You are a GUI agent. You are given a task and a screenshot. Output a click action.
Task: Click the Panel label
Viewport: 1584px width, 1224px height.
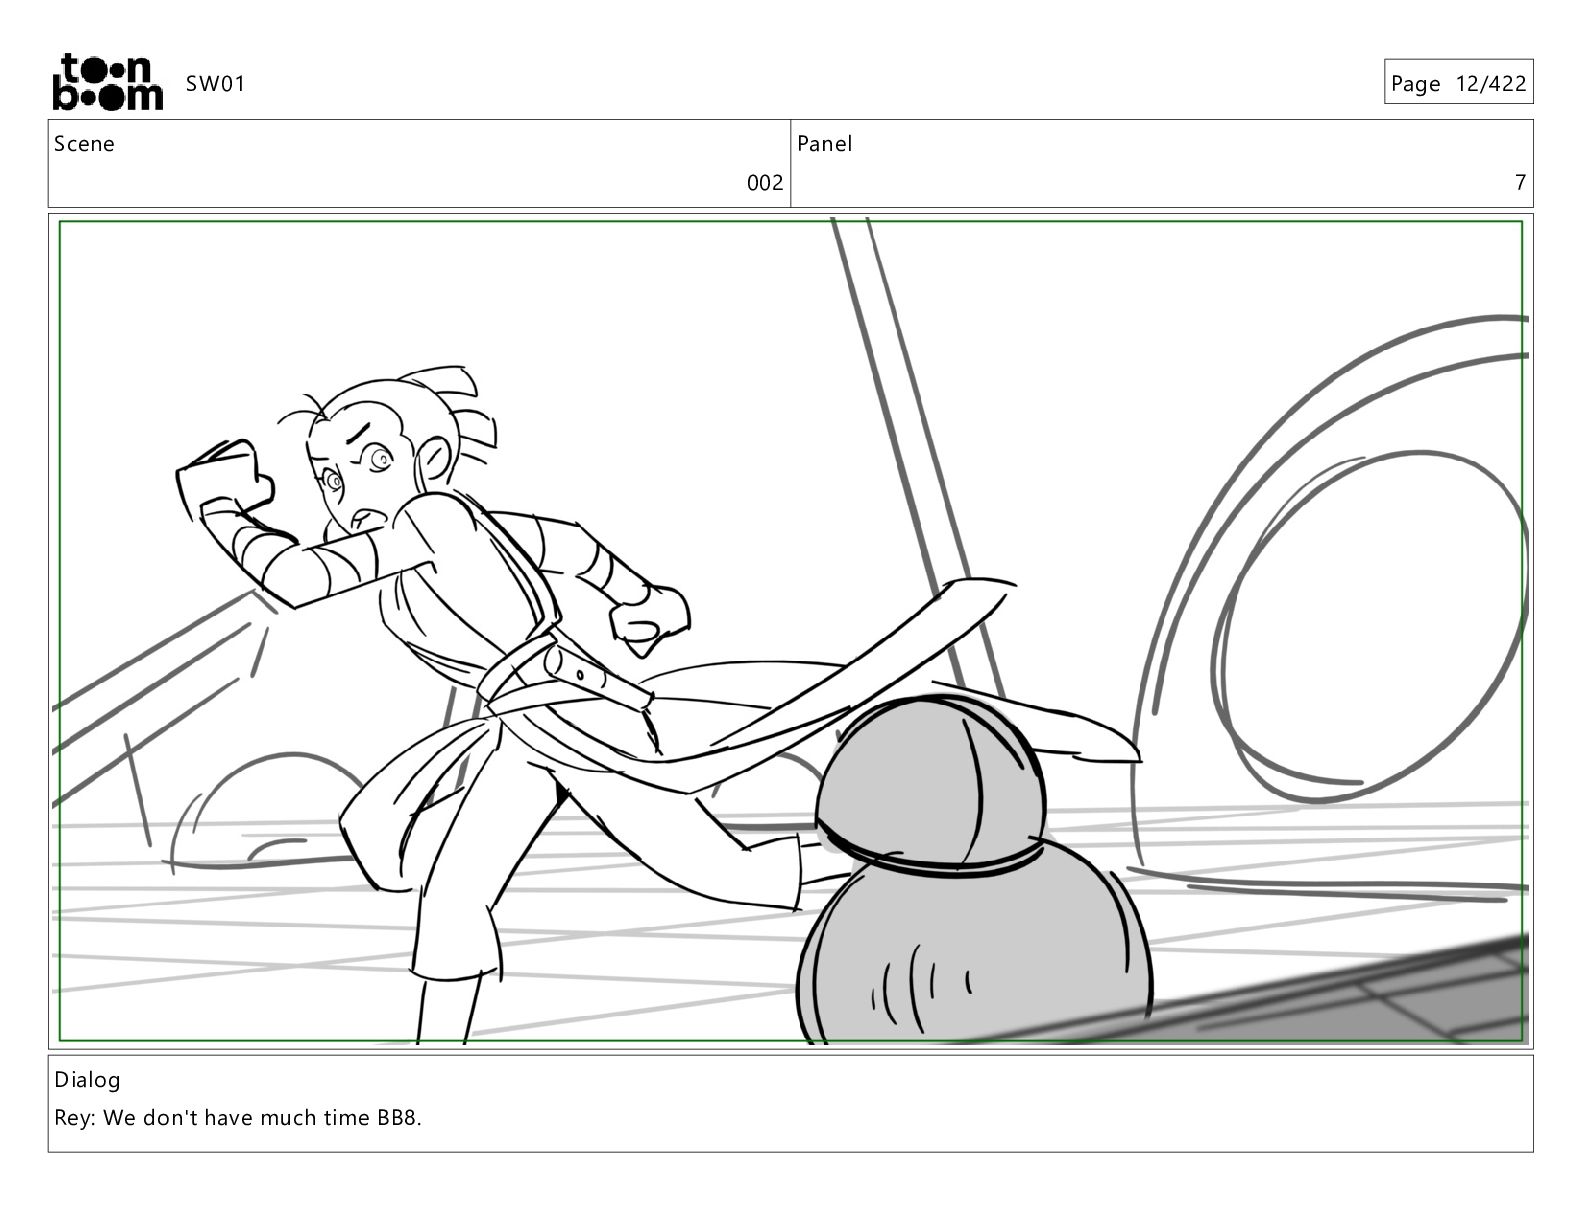point(825,144)
